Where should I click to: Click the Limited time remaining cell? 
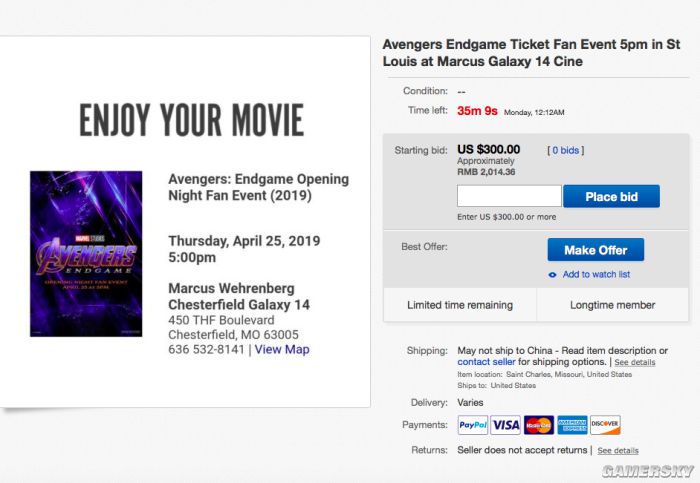460,305
